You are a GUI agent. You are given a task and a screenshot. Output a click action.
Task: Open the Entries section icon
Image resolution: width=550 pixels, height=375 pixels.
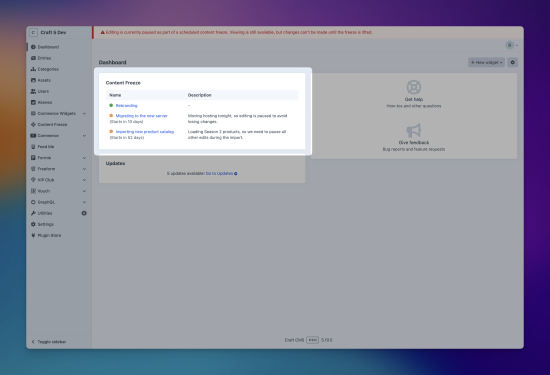(33, 58)
